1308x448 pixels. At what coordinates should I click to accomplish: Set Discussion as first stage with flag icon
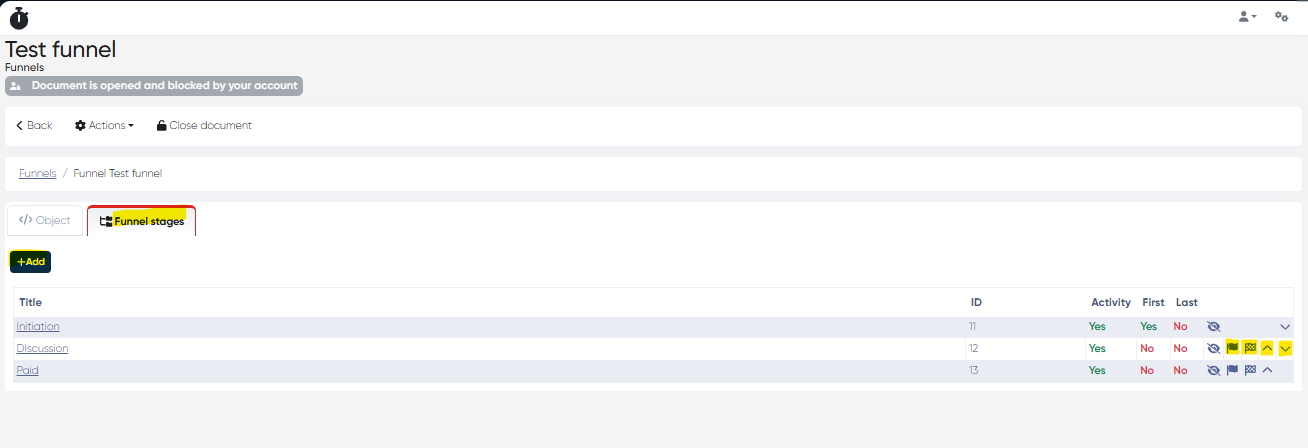coord(1233,348)
